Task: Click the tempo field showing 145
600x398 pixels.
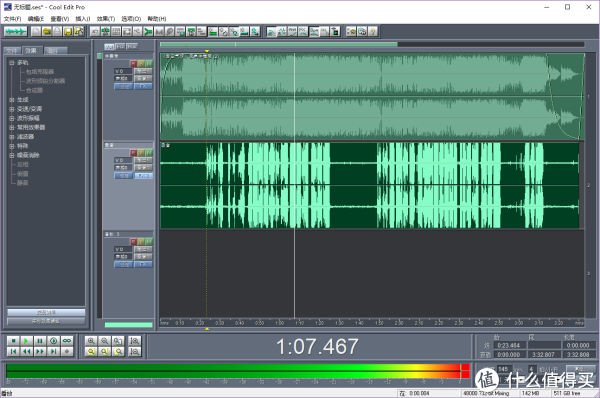Action: click(504, 369)
